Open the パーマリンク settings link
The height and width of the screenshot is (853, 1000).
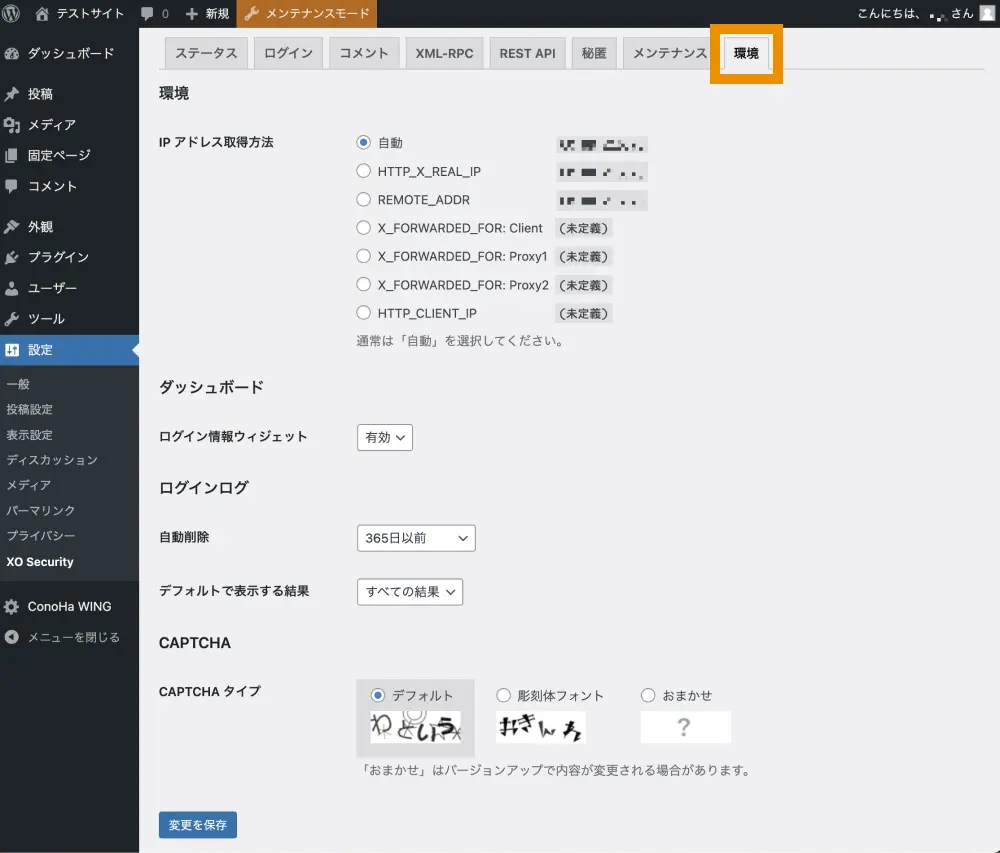tap(41, 511)
